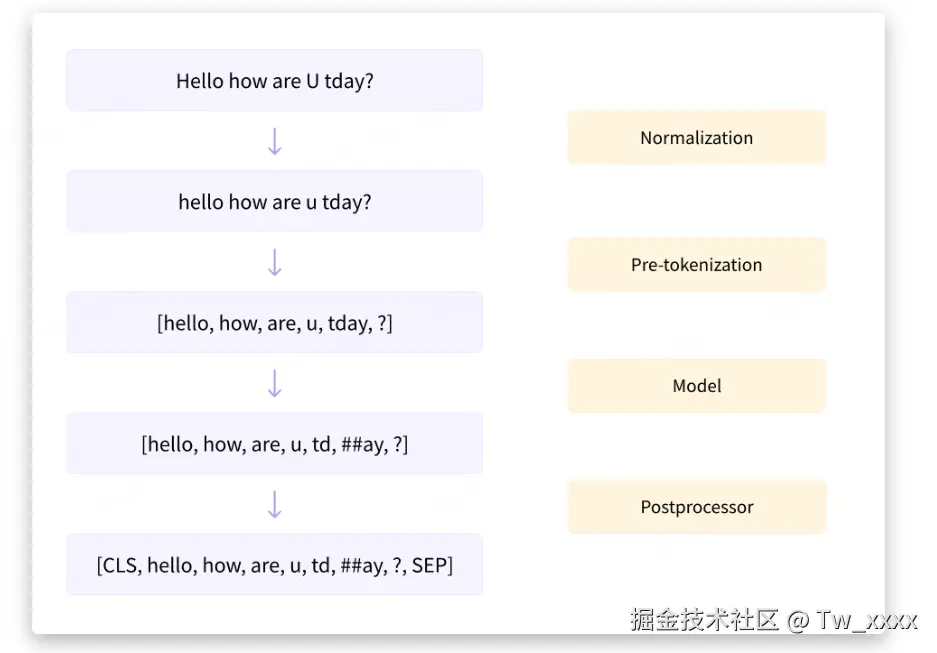Click the arrow below the pre-tokenized word list
Viewport: 937px width, 653px height.
275,383
